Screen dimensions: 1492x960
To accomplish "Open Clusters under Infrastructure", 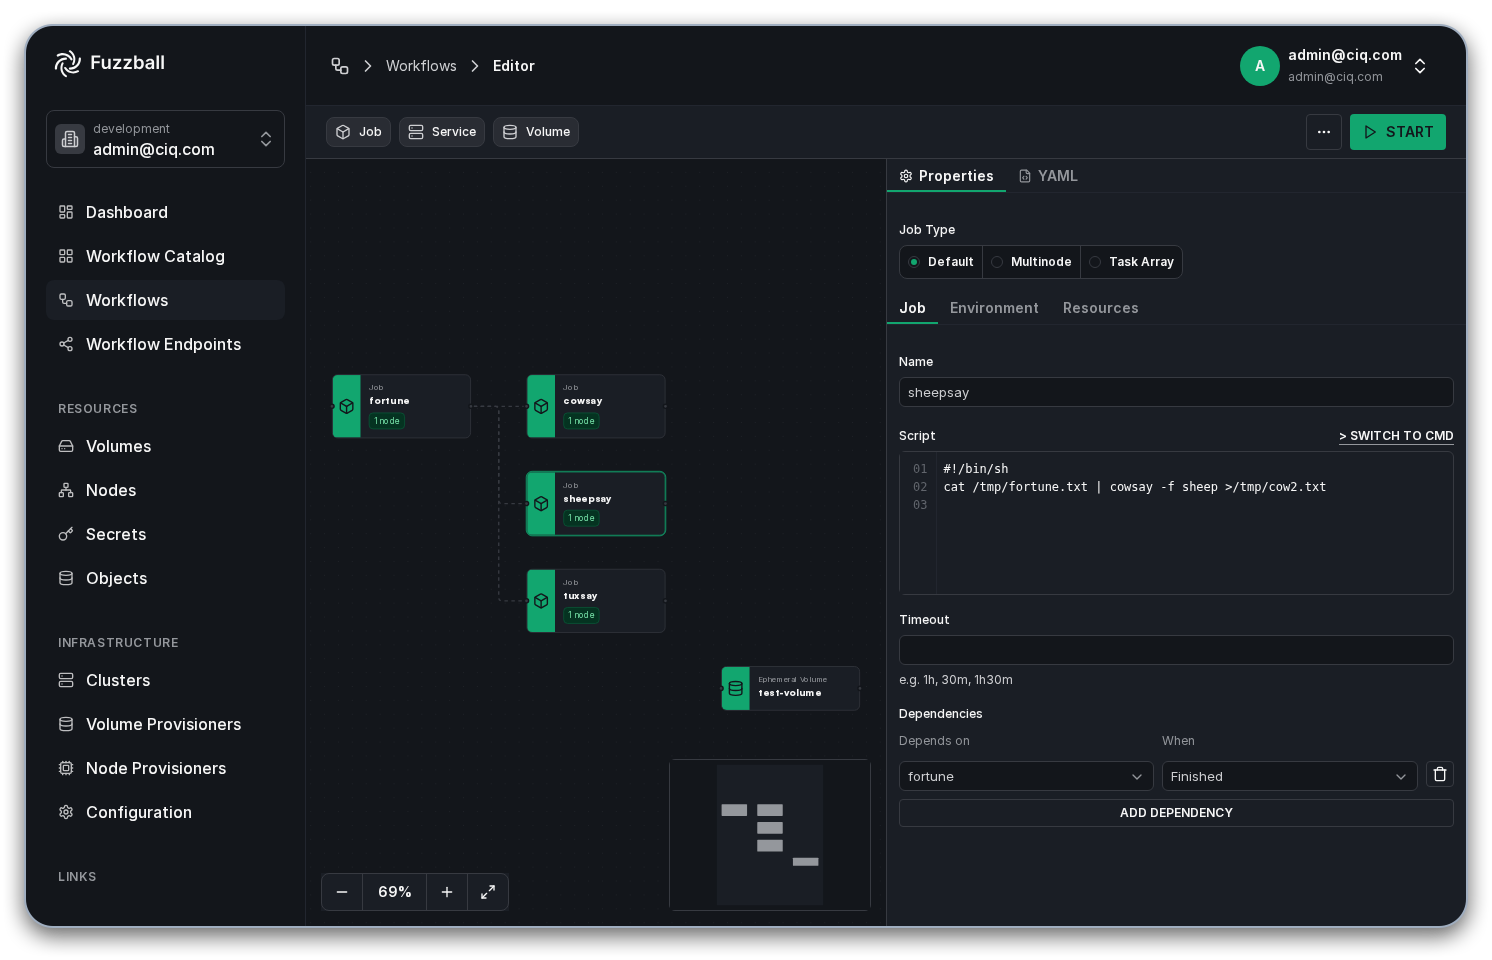I will pyautogui.click(x=165, y=680).
